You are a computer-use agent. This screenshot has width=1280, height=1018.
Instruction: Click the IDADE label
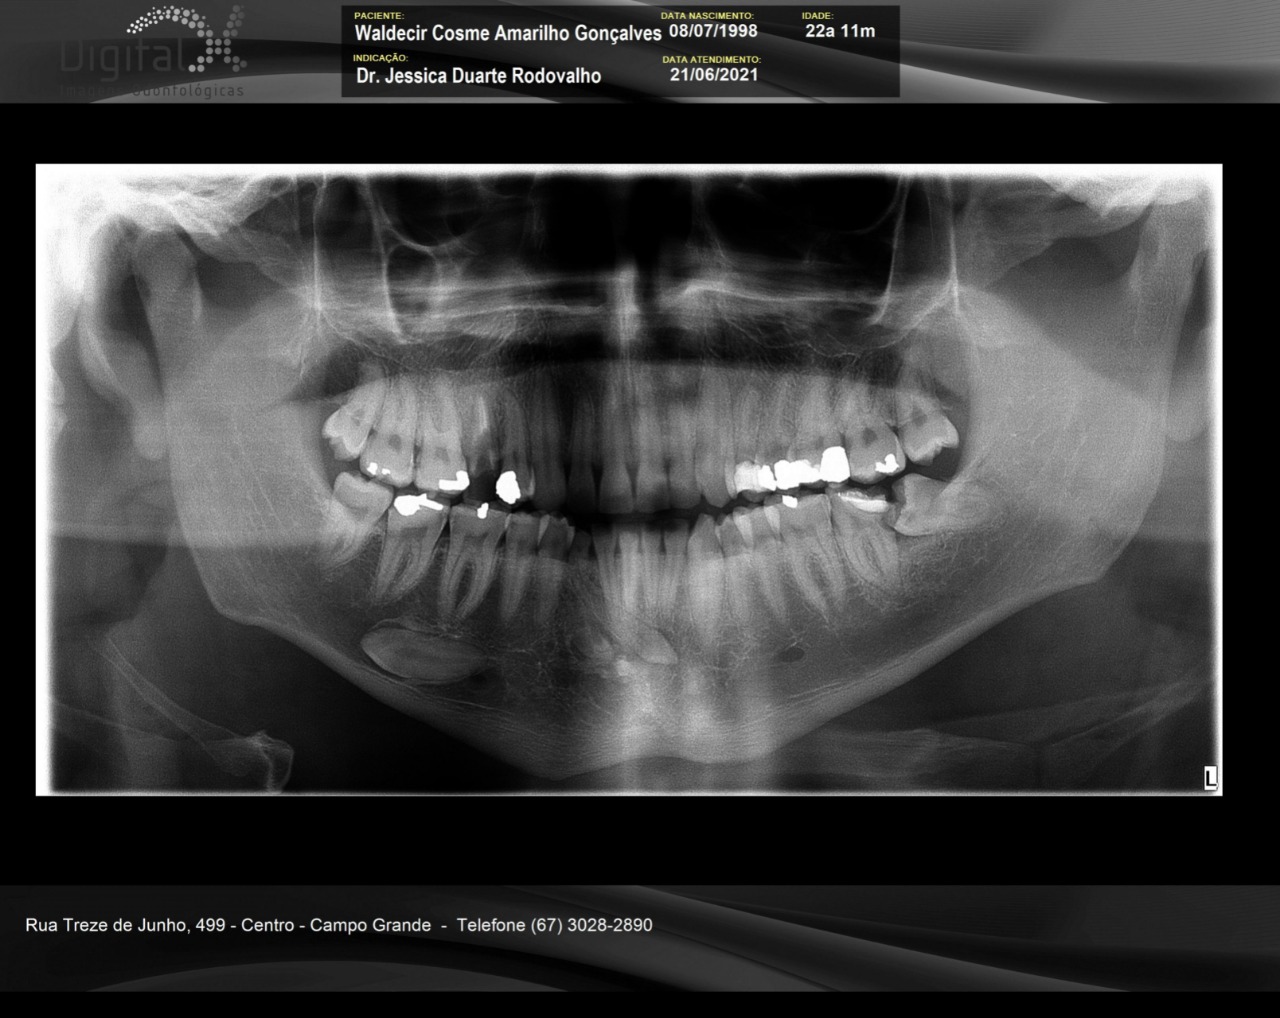coord(817,16)
